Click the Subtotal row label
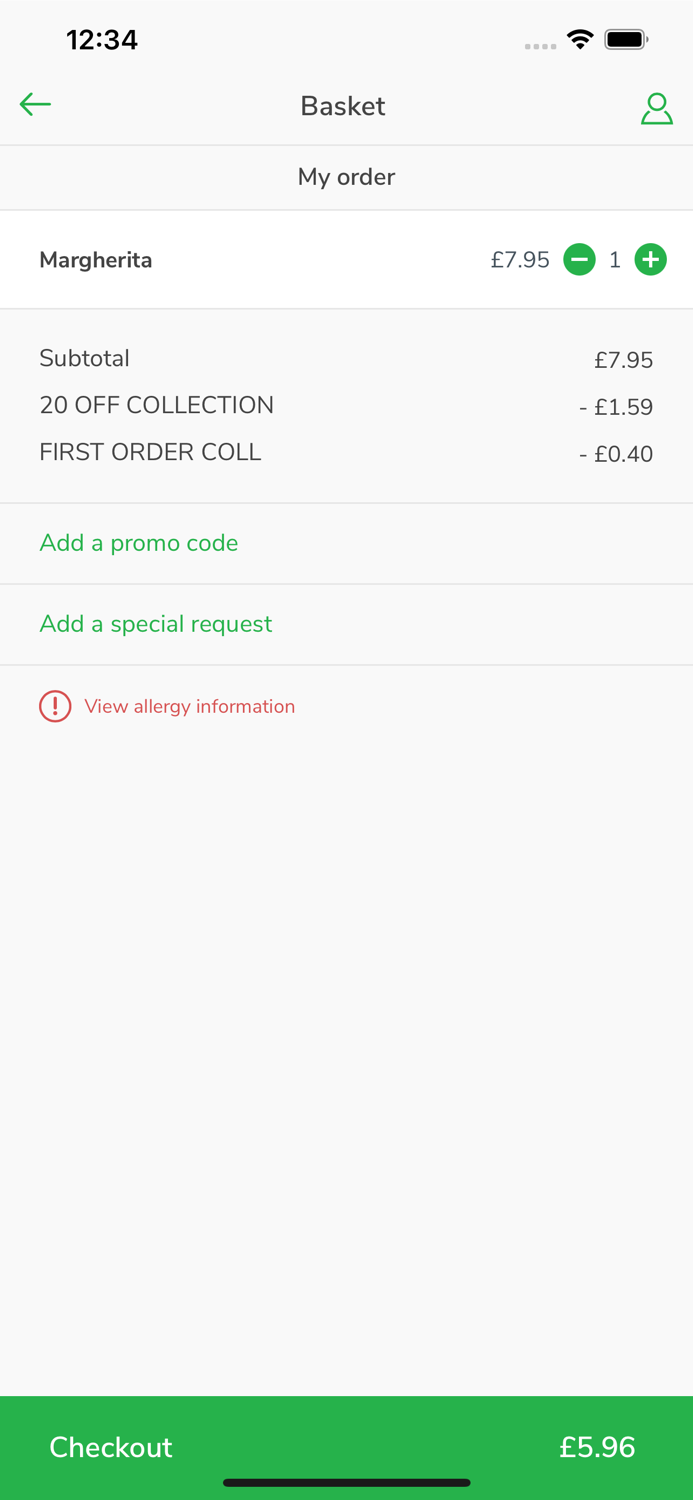The width and height of the screenshot is (693, 1500). point(85,358)
